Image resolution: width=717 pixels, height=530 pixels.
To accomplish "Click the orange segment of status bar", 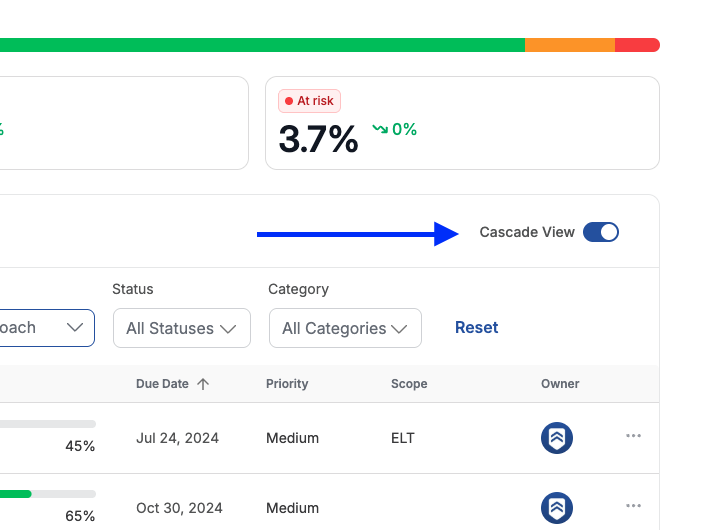I will pos(570,45).
